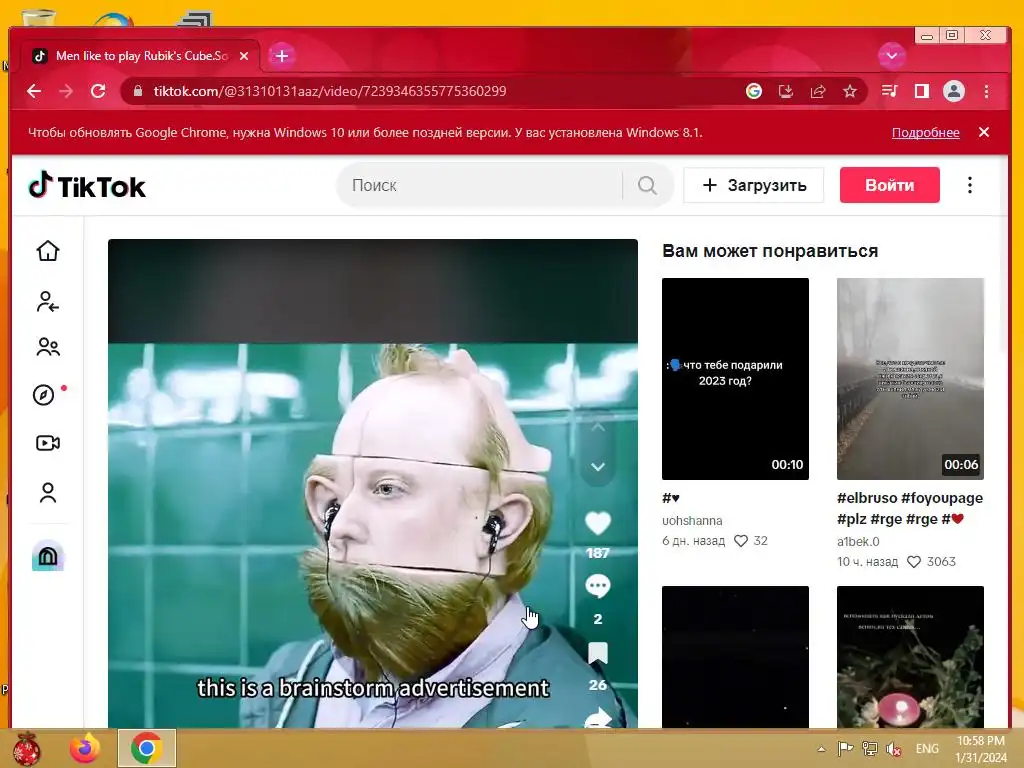Select the Men like to play Rubik's Cube tab
The height and width of the screenshot is (768, 1024).
(x=141, y=56)
